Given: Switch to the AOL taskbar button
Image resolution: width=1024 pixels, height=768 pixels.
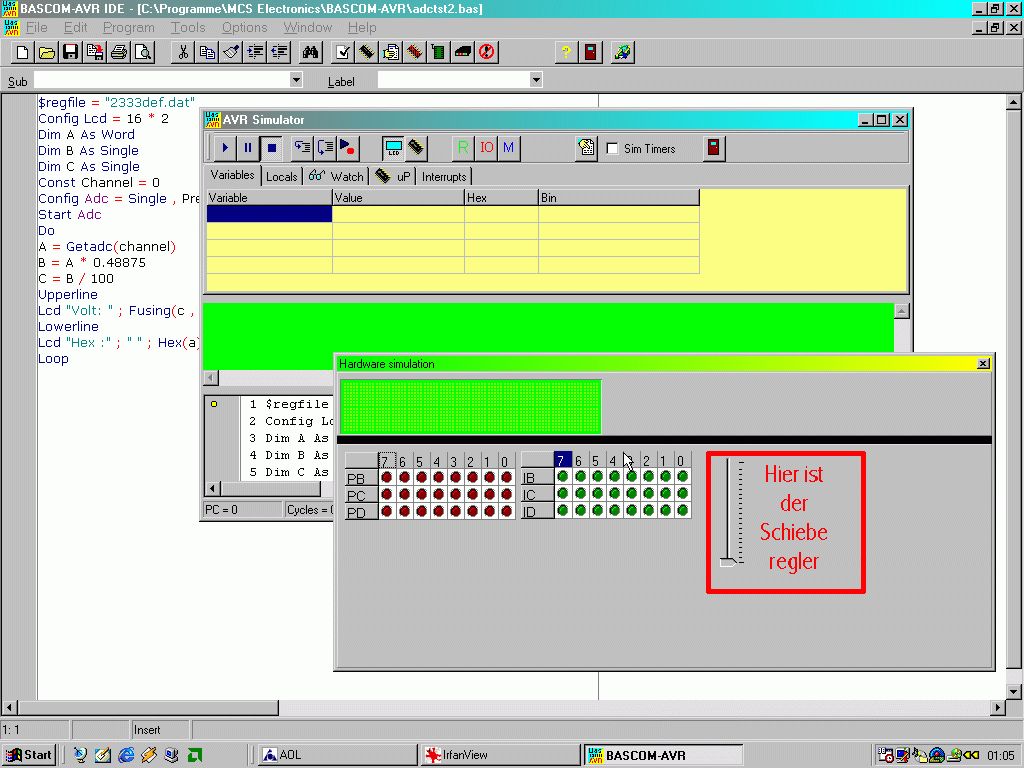Looking at the screenshot, I should click(338, 755).
